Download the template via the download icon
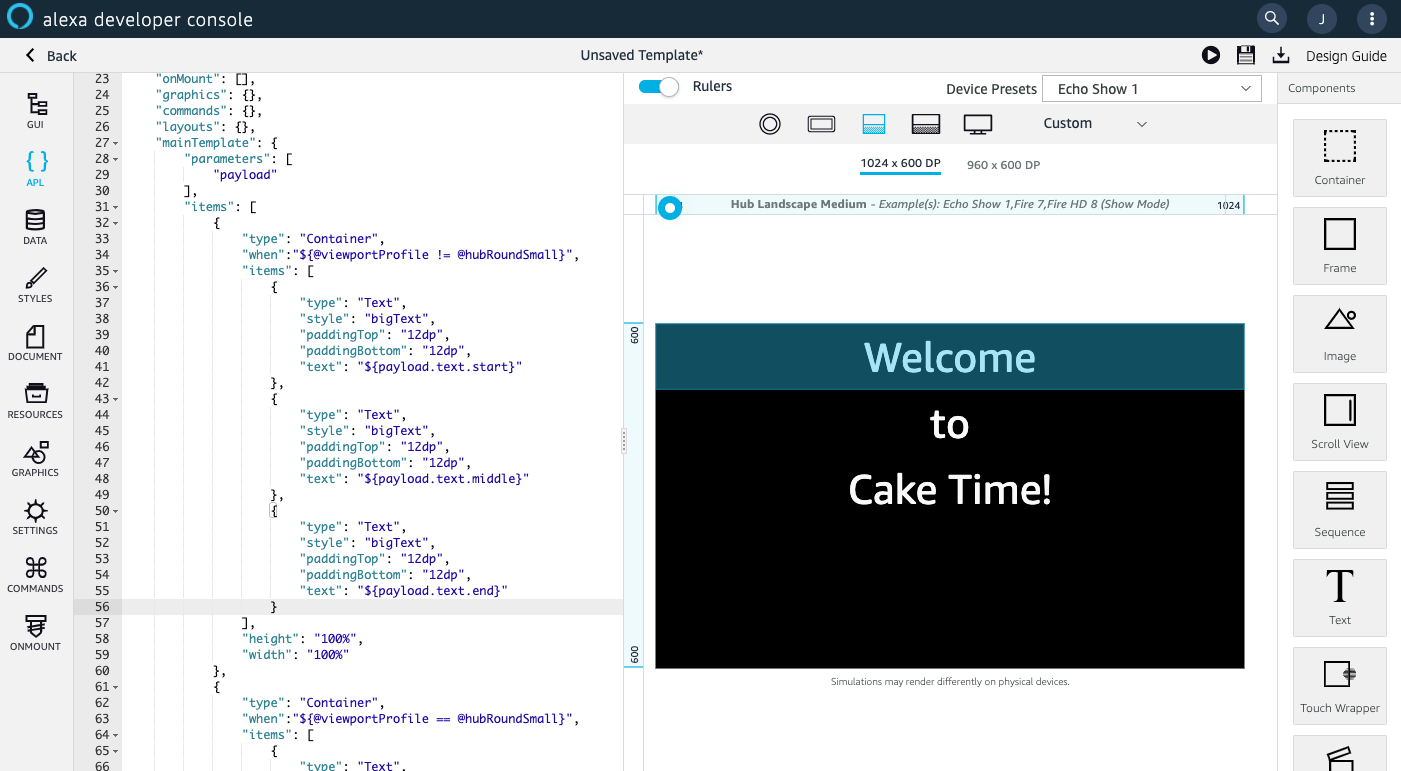 click(1281, 55)
